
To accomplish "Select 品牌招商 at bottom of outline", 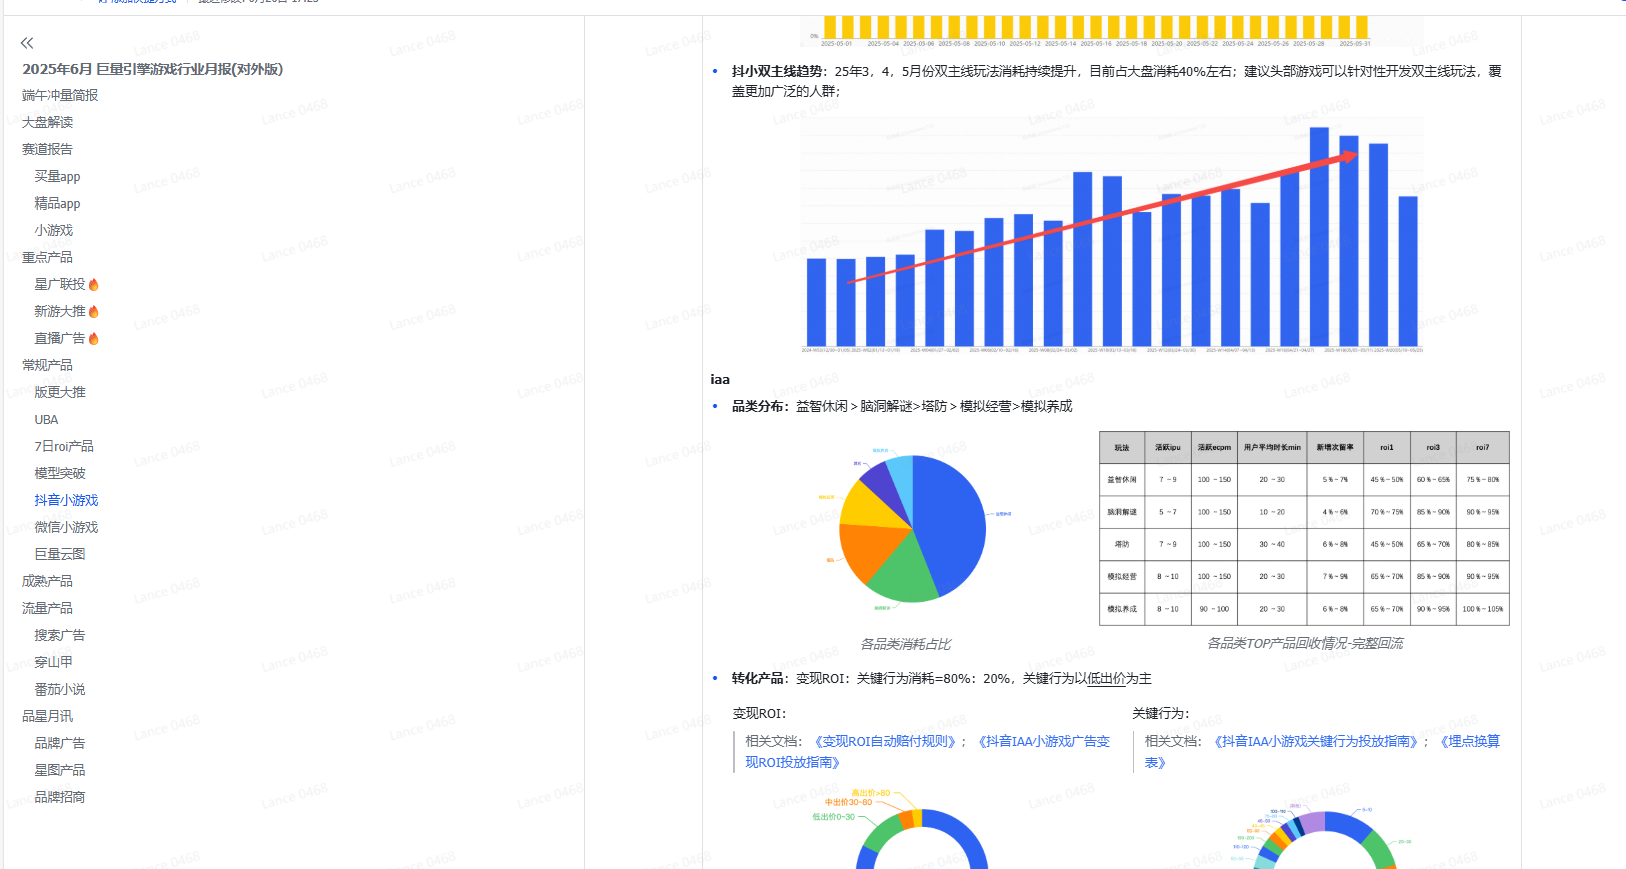I will click(60, 797).
